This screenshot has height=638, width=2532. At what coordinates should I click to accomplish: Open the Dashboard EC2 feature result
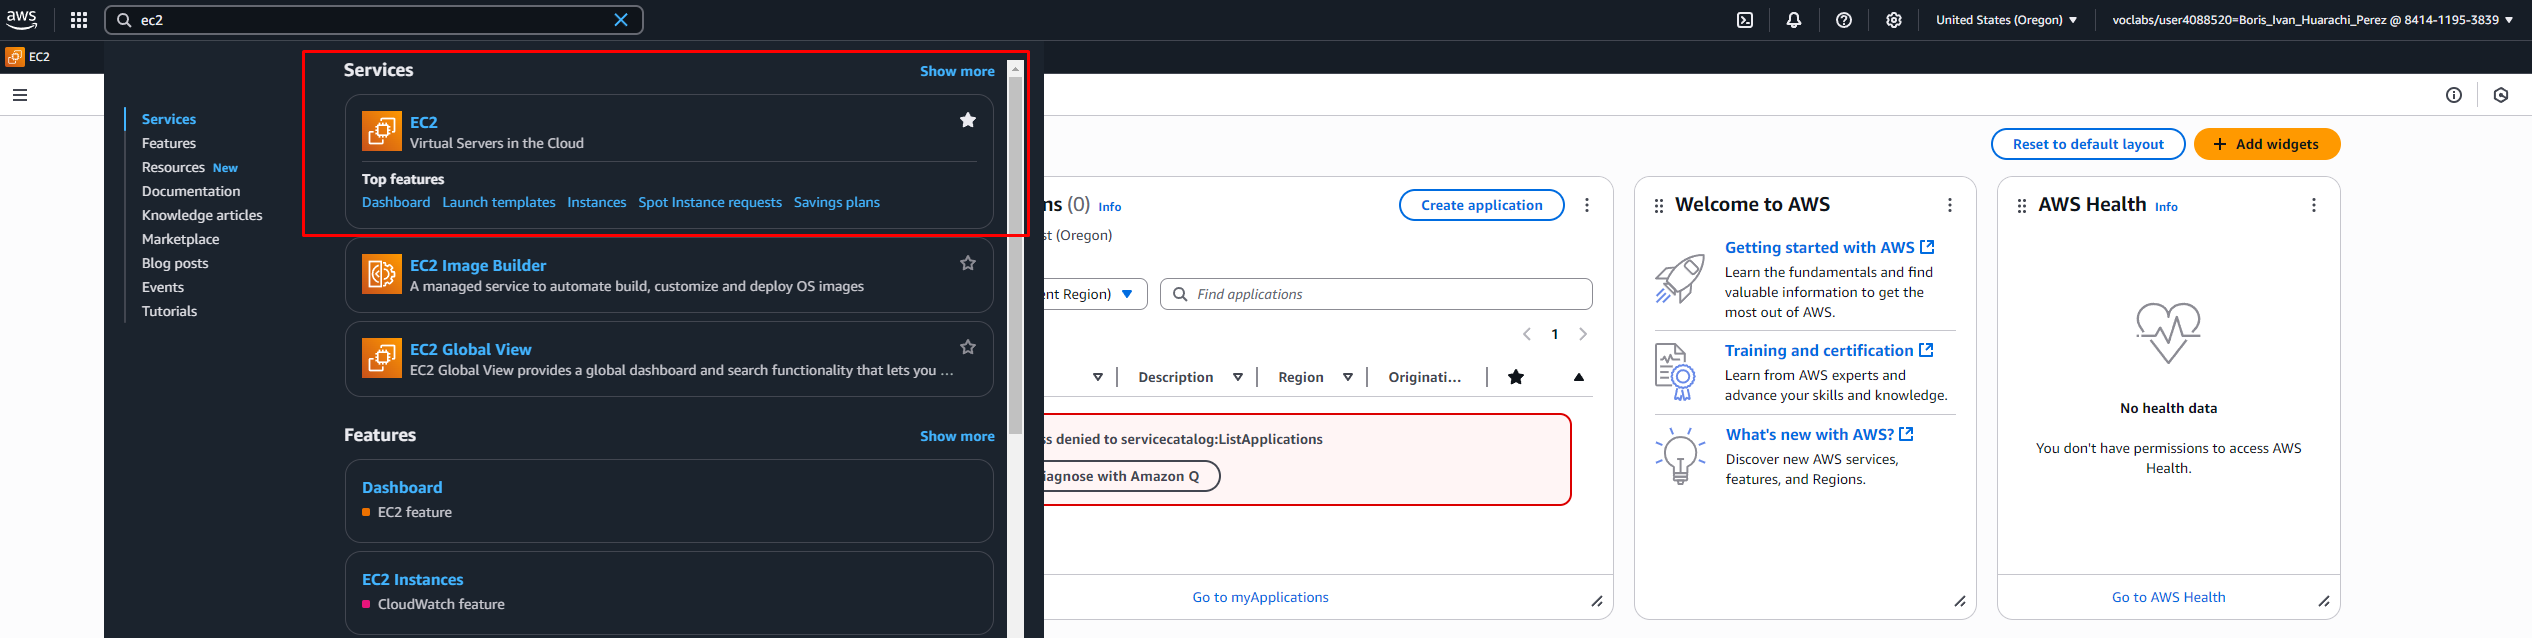[x=402, y=487]
